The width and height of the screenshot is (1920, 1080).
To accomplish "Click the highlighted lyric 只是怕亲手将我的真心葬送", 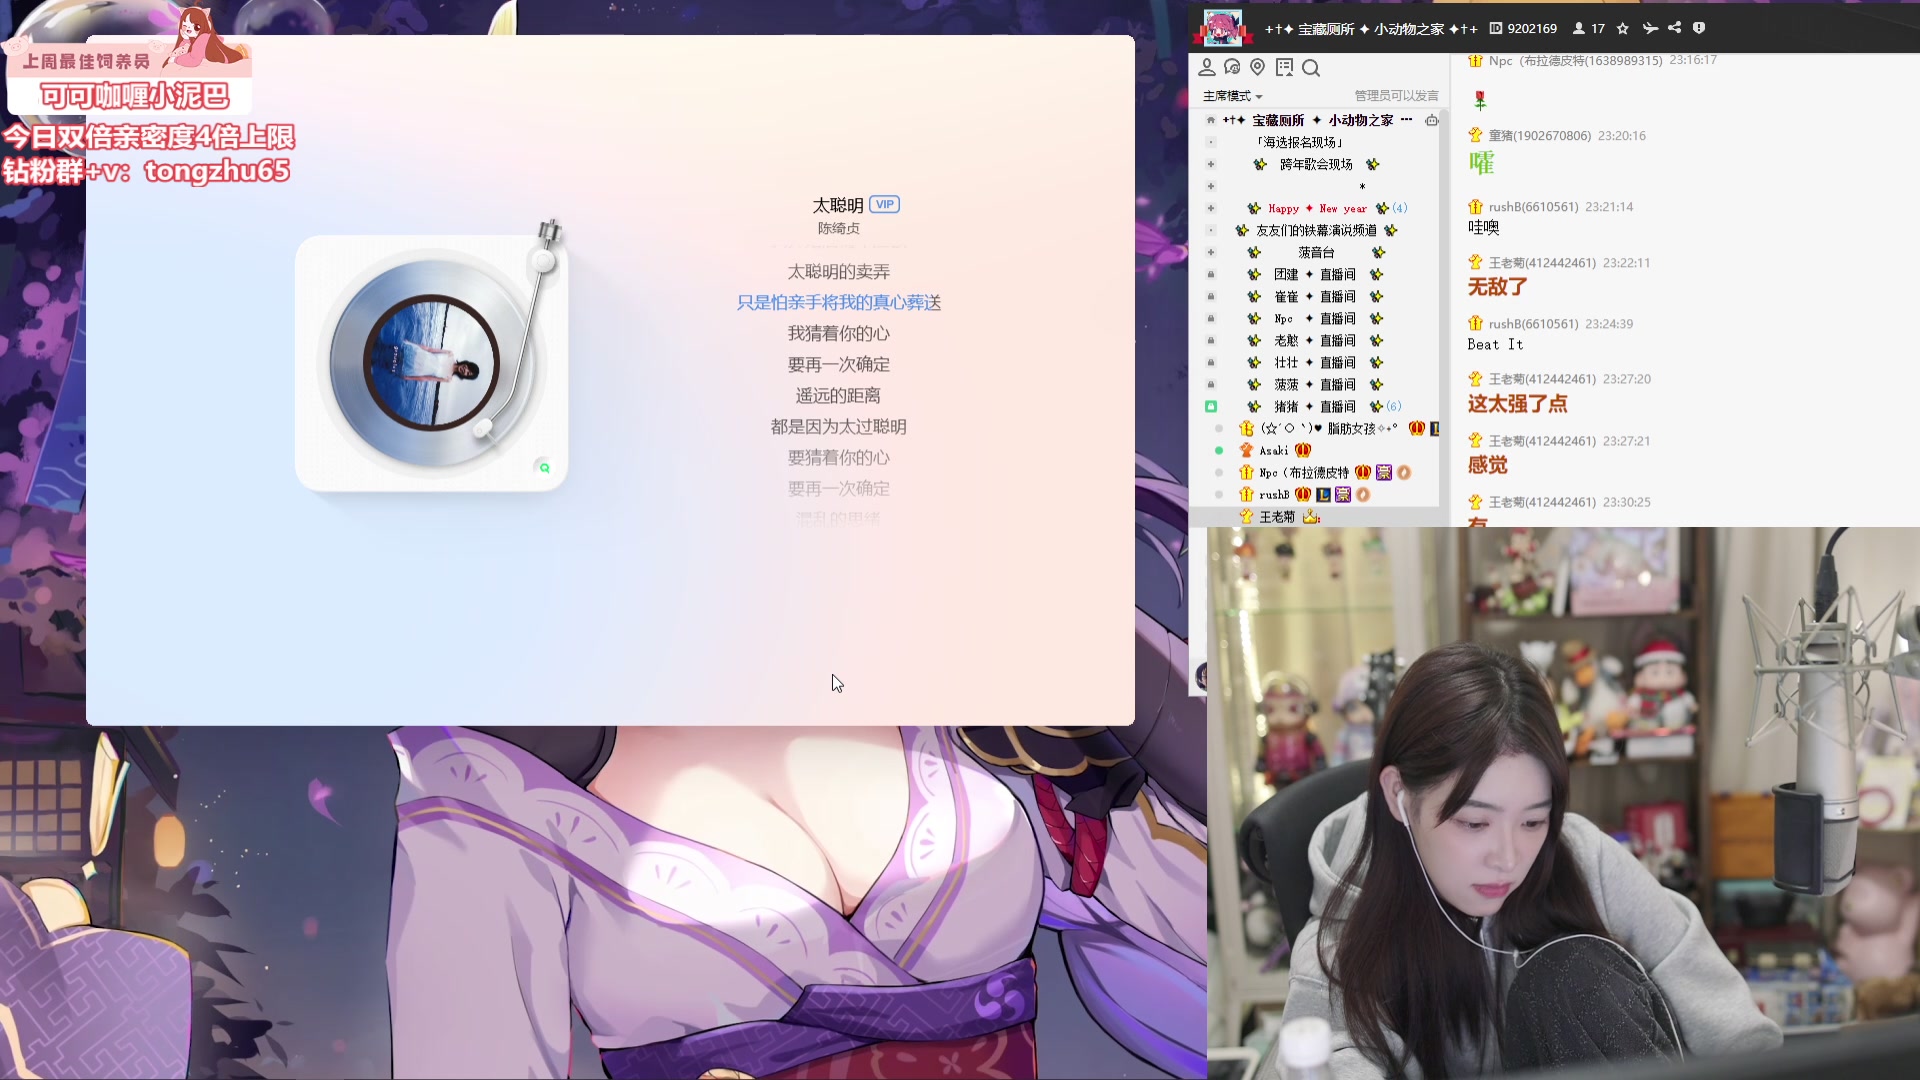I will click(838, 302).
